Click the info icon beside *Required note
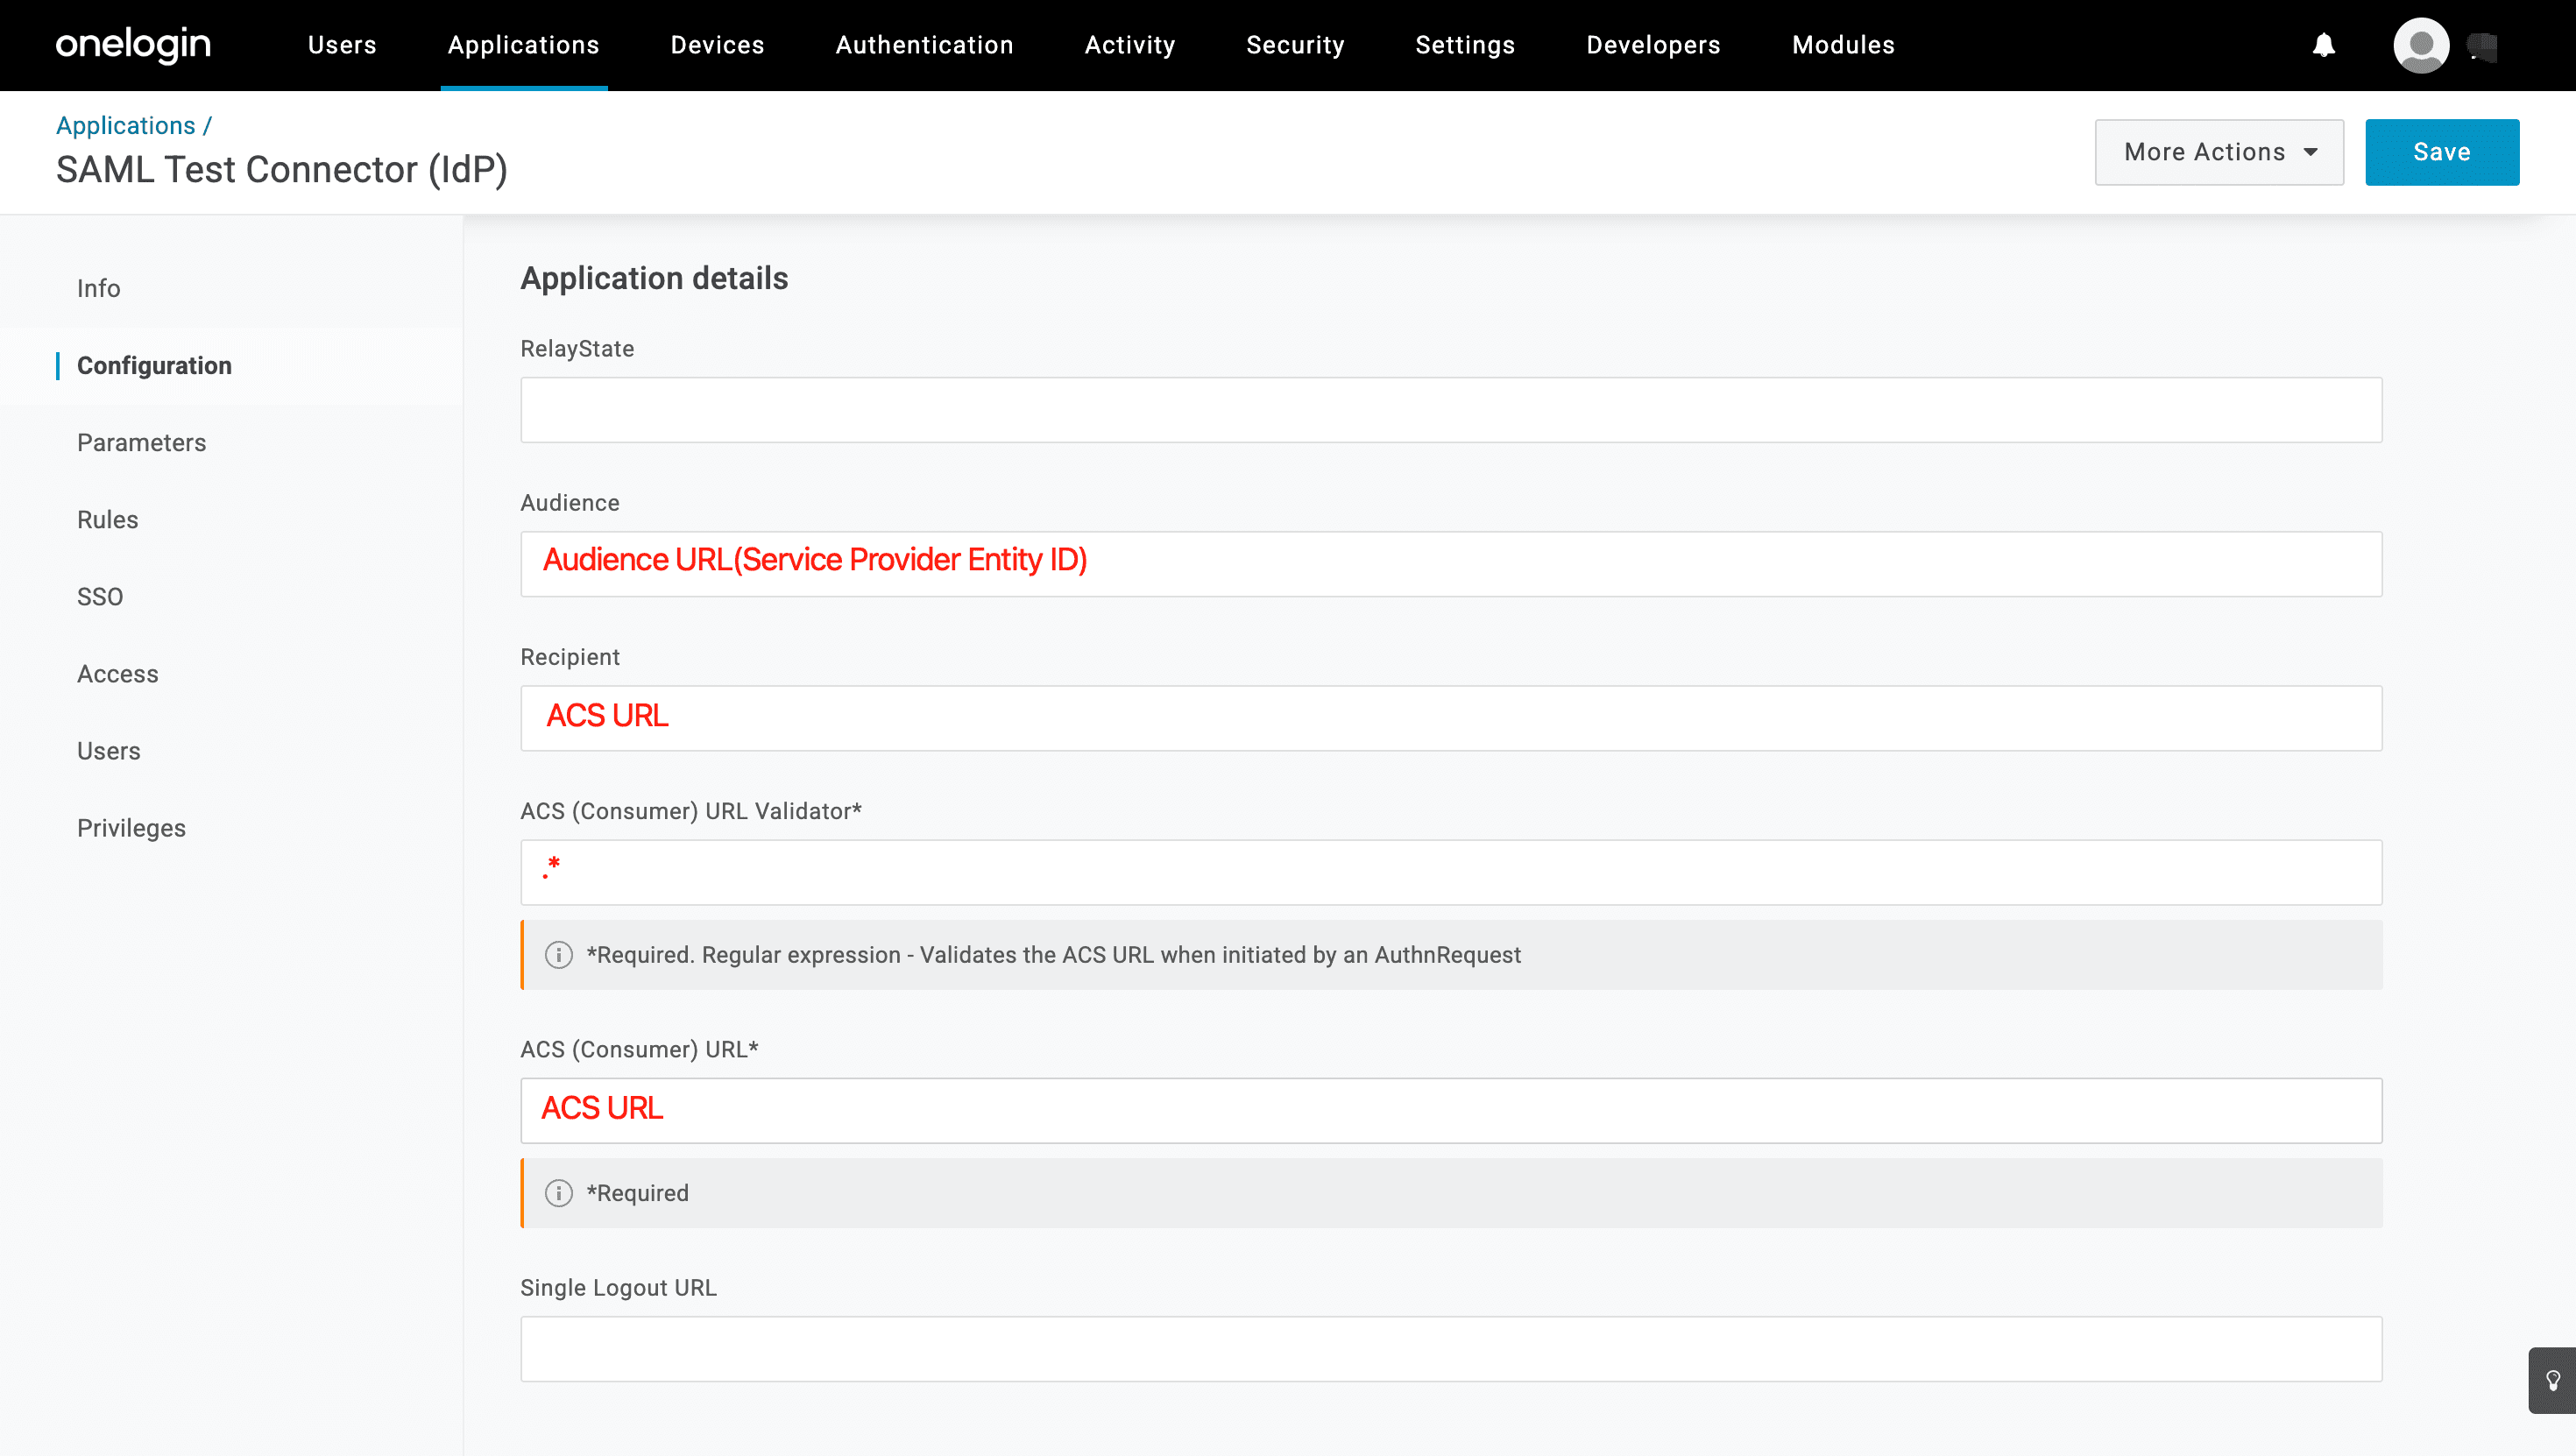The width and height of the screenshot is (2576, 1456). (x=558, y=1193)
